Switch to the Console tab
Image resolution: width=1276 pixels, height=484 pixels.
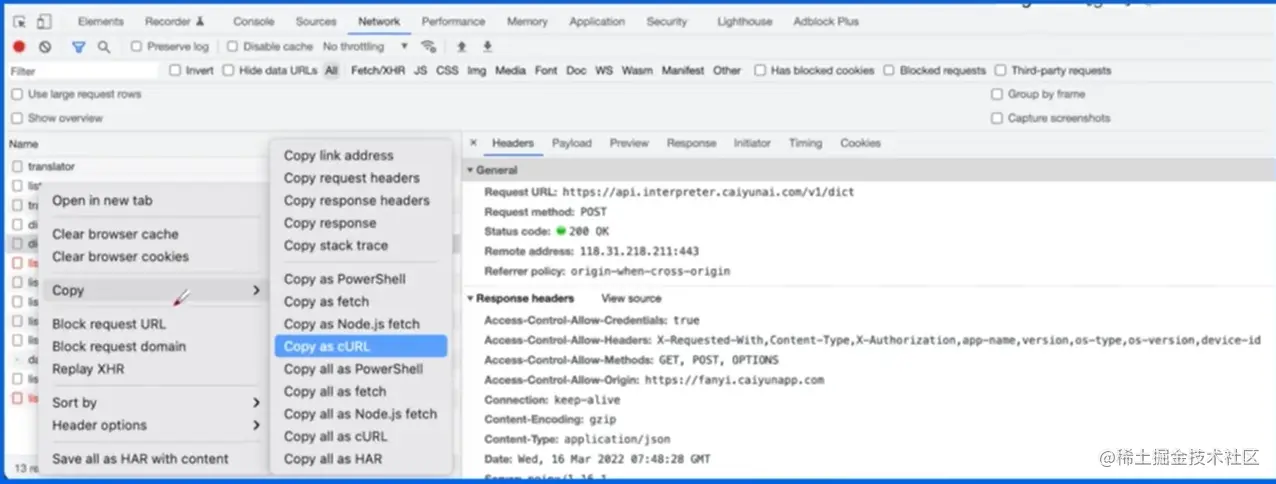(253, 21)
